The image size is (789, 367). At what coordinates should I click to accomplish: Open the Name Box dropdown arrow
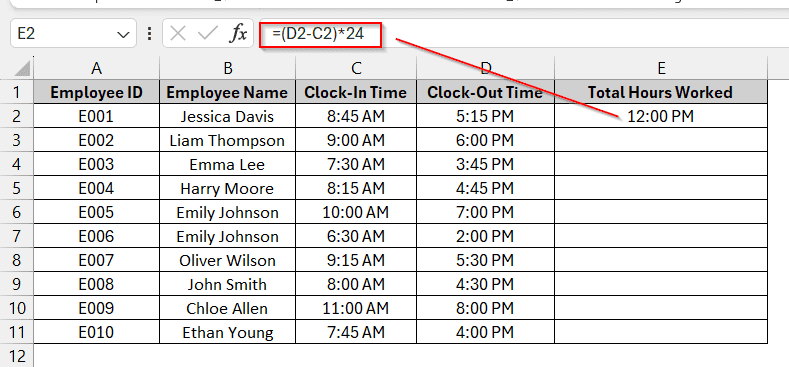click(123, 34)
